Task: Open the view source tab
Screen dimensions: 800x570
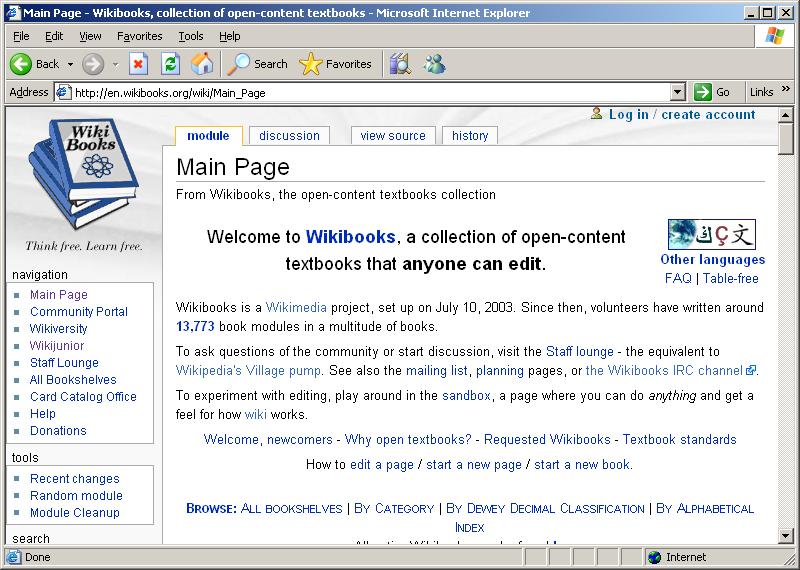Action: click(x=393, y=136)
